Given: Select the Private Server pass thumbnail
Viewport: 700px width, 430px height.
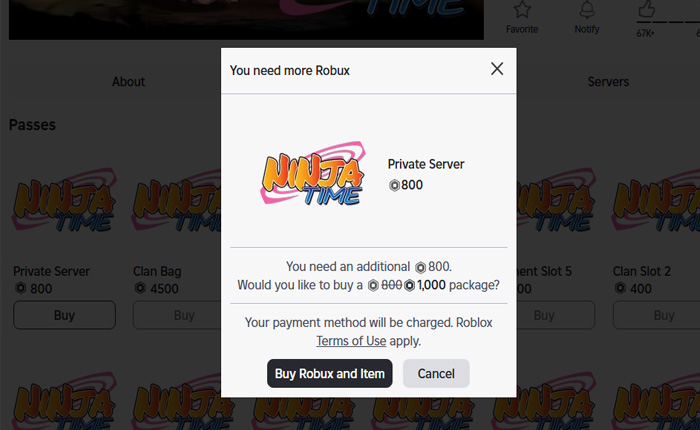Looking at the screenshot, I should [64, 205].
